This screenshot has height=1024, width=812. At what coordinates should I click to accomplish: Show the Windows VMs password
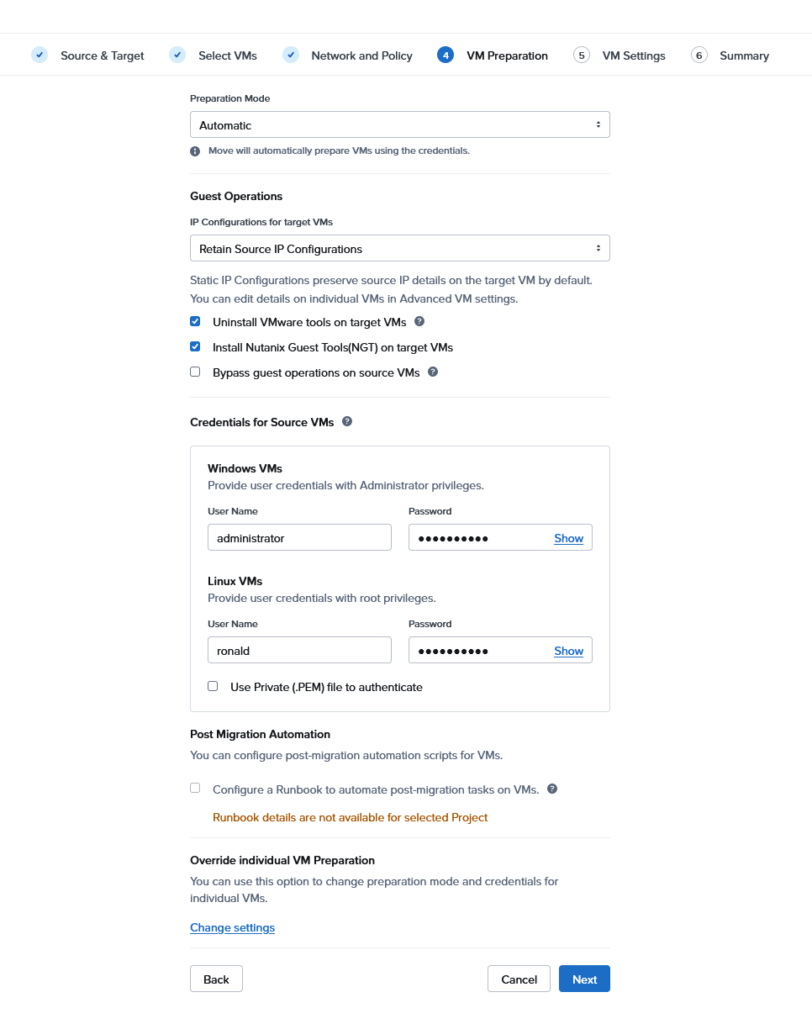coord(568,538)
